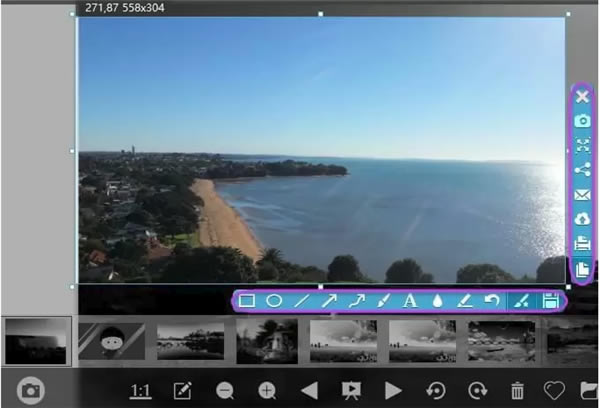The height and width of the screenshot is (408, 600).
Task: Pick the arrow annotation tool
Action: (329, 301)
